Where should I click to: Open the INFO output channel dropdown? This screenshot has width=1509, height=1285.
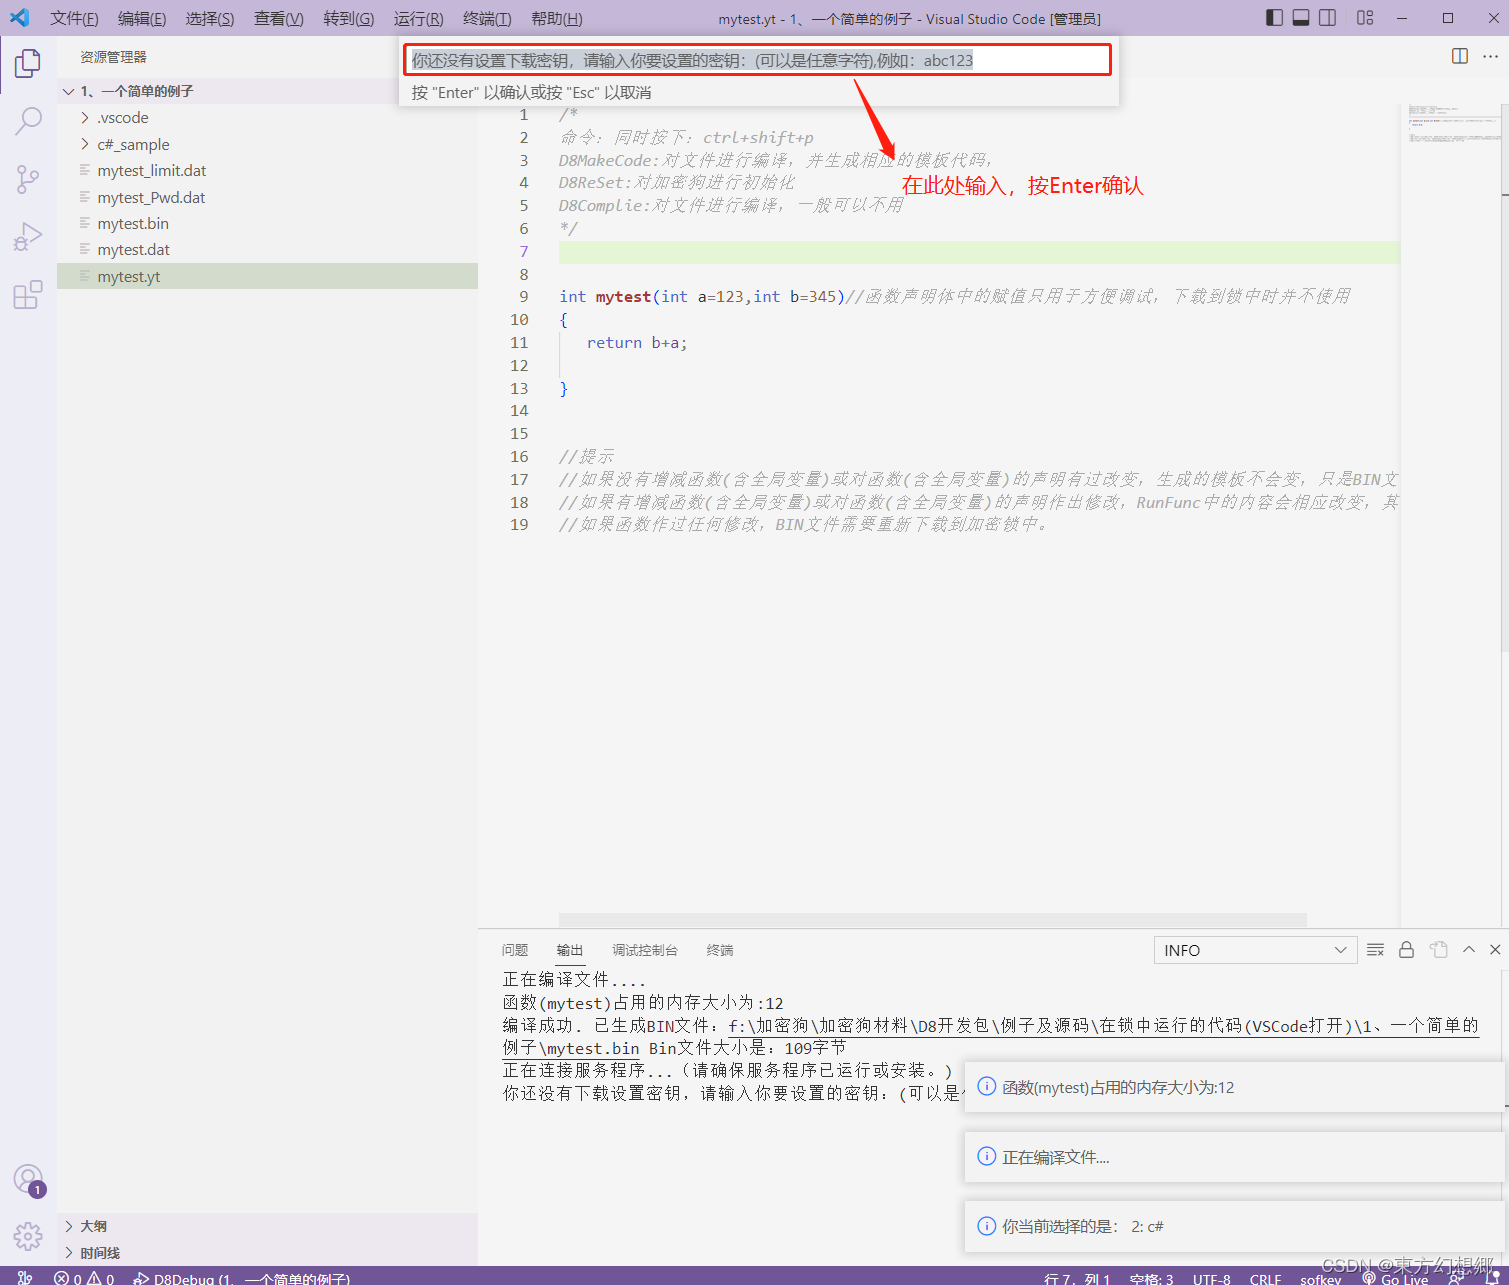point(1255,950)
